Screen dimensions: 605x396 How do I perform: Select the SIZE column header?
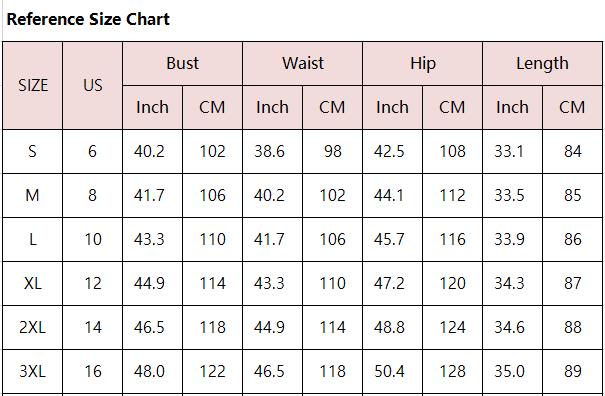(x=32, y=85)
